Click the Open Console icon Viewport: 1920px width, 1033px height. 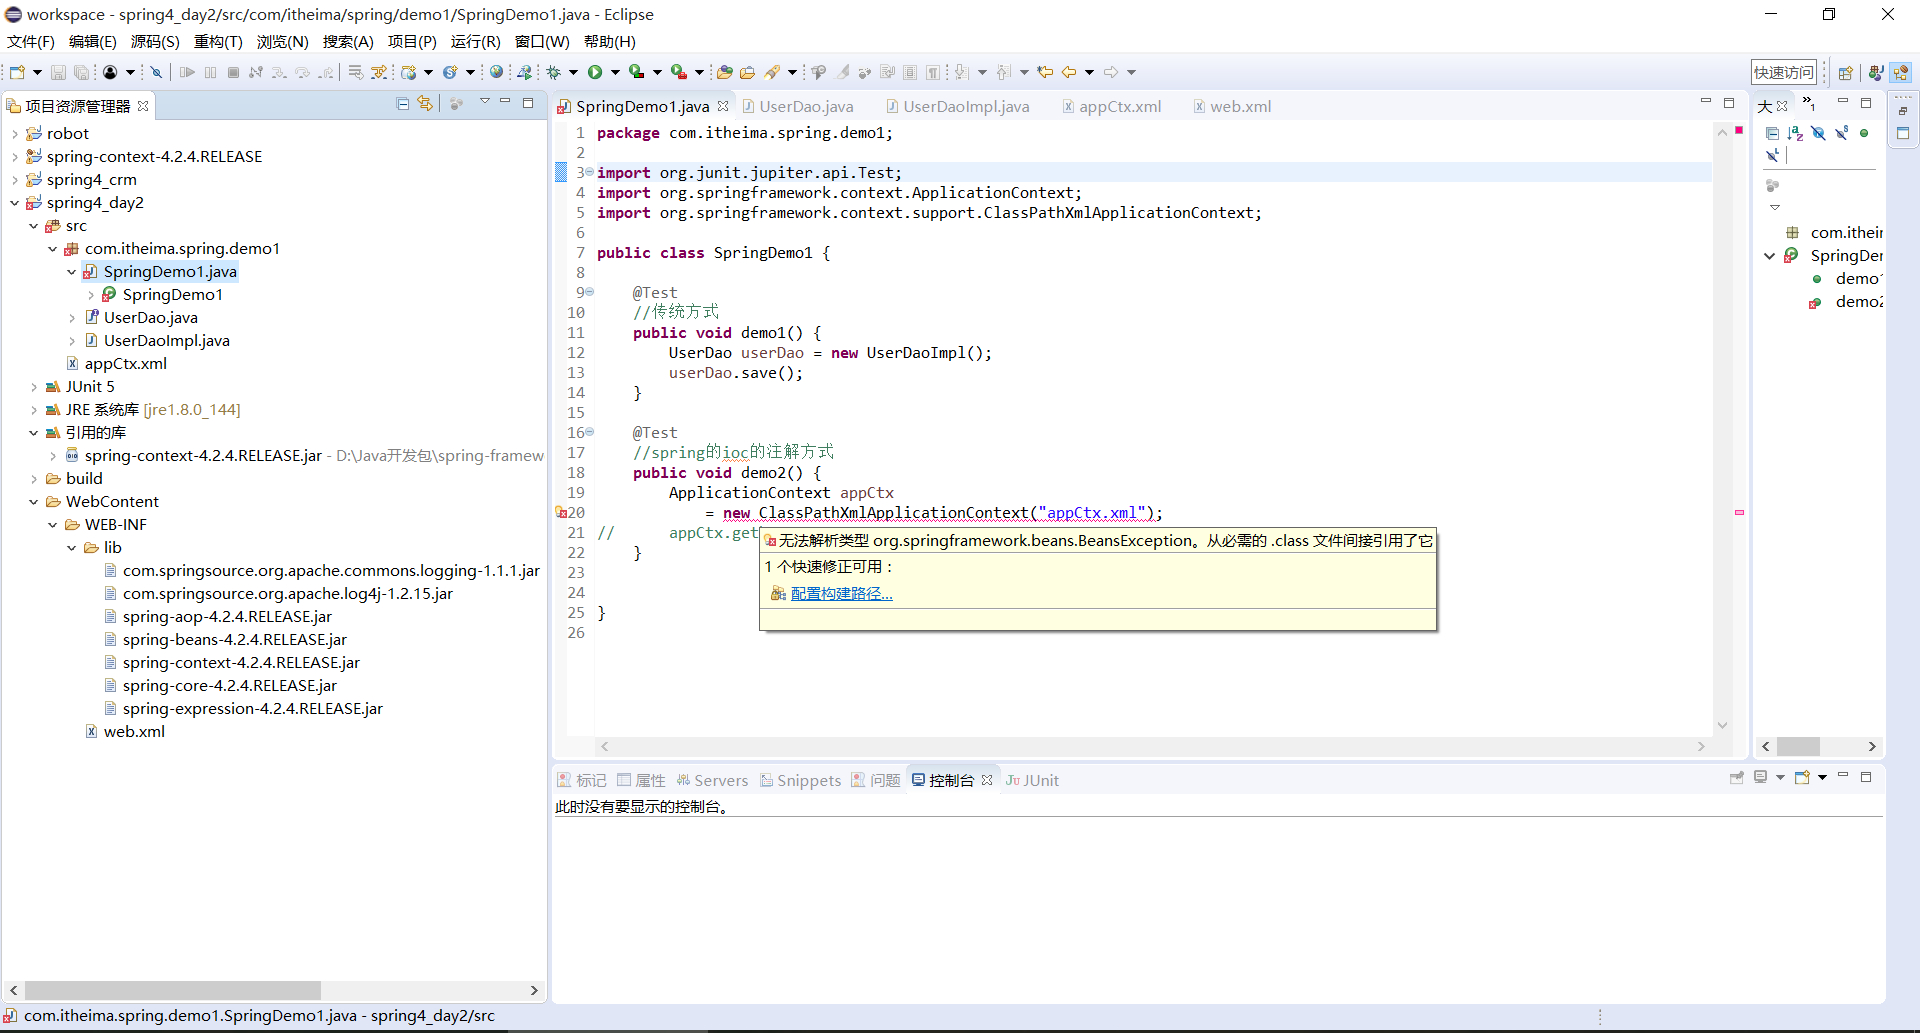click(x=1802, y=777)
